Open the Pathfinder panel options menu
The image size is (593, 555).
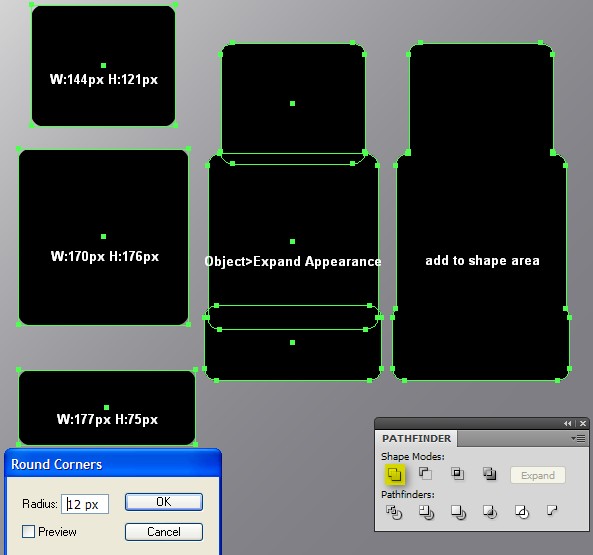579,439
